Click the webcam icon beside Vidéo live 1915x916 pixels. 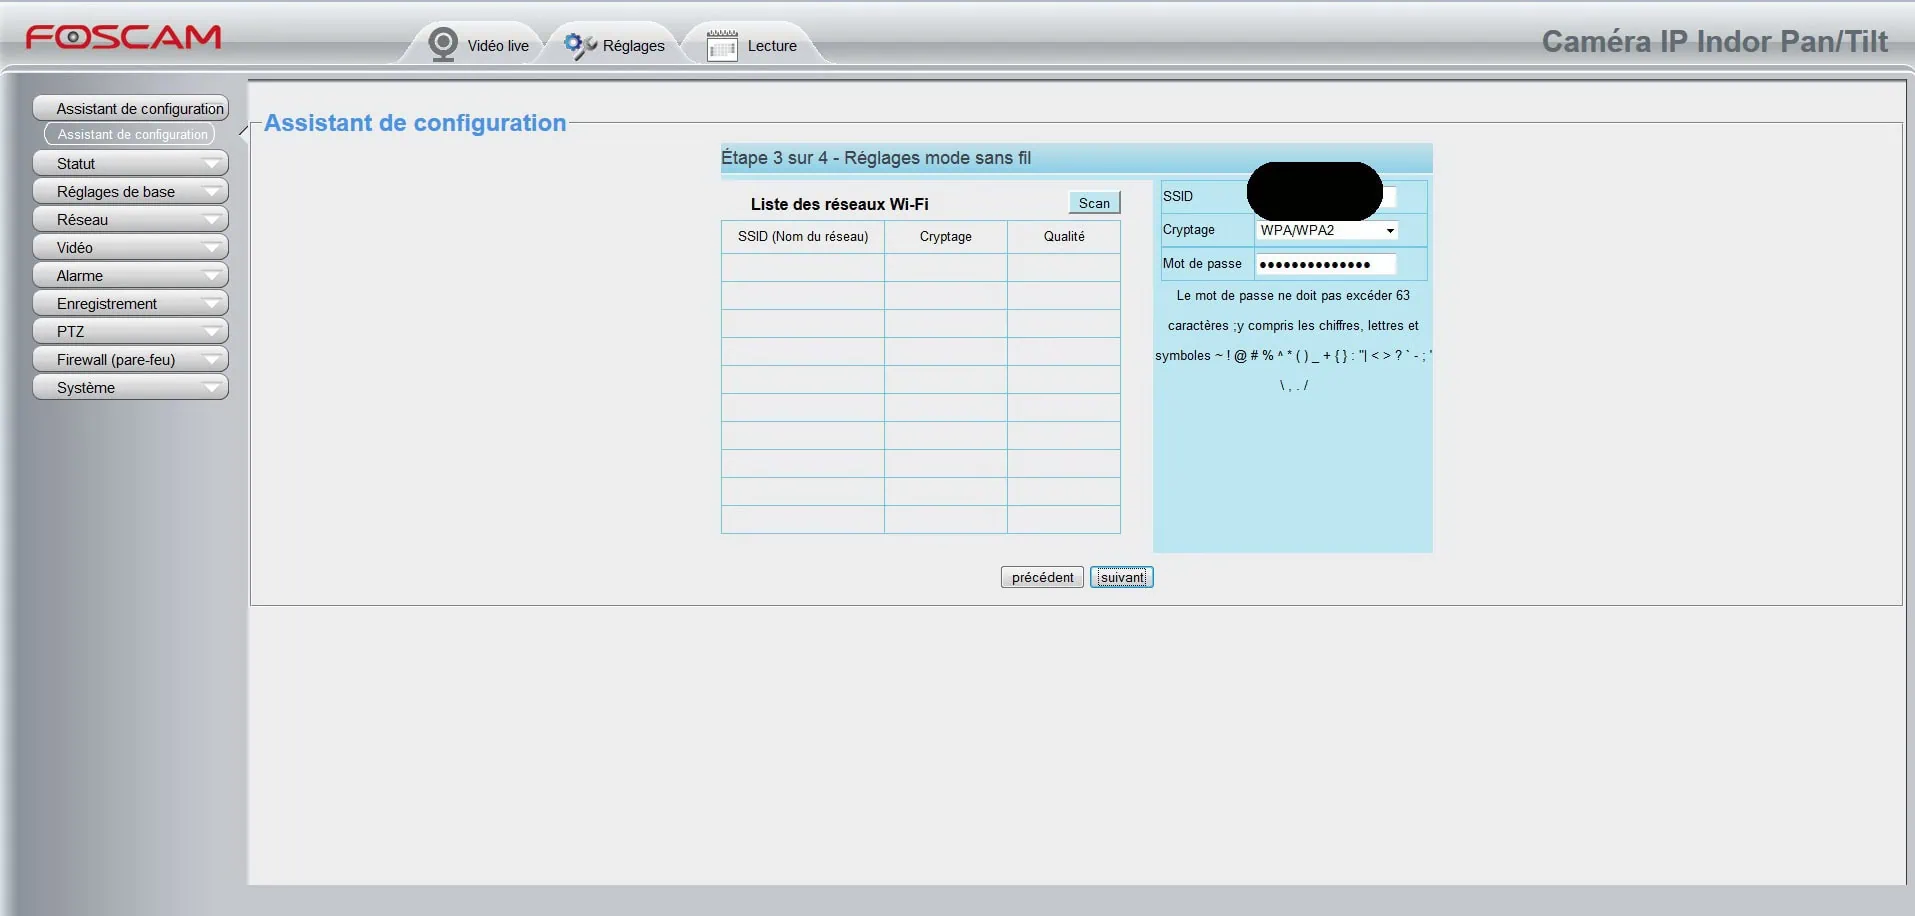(x=442, y=44)
